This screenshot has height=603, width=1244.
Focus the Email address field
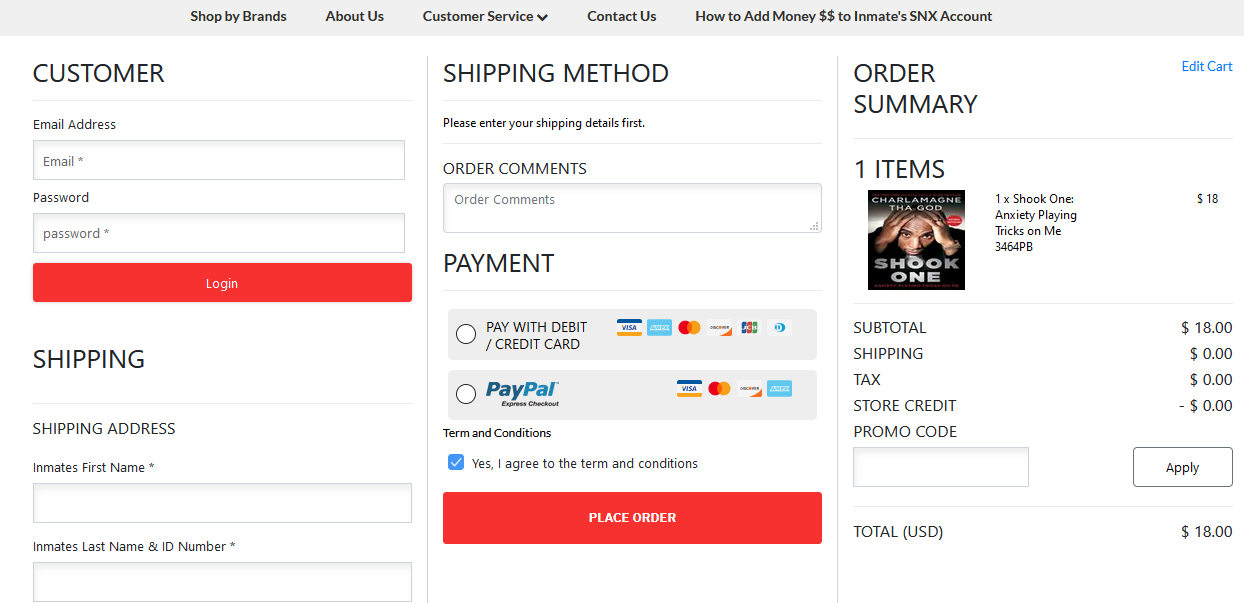click(219, 160)
